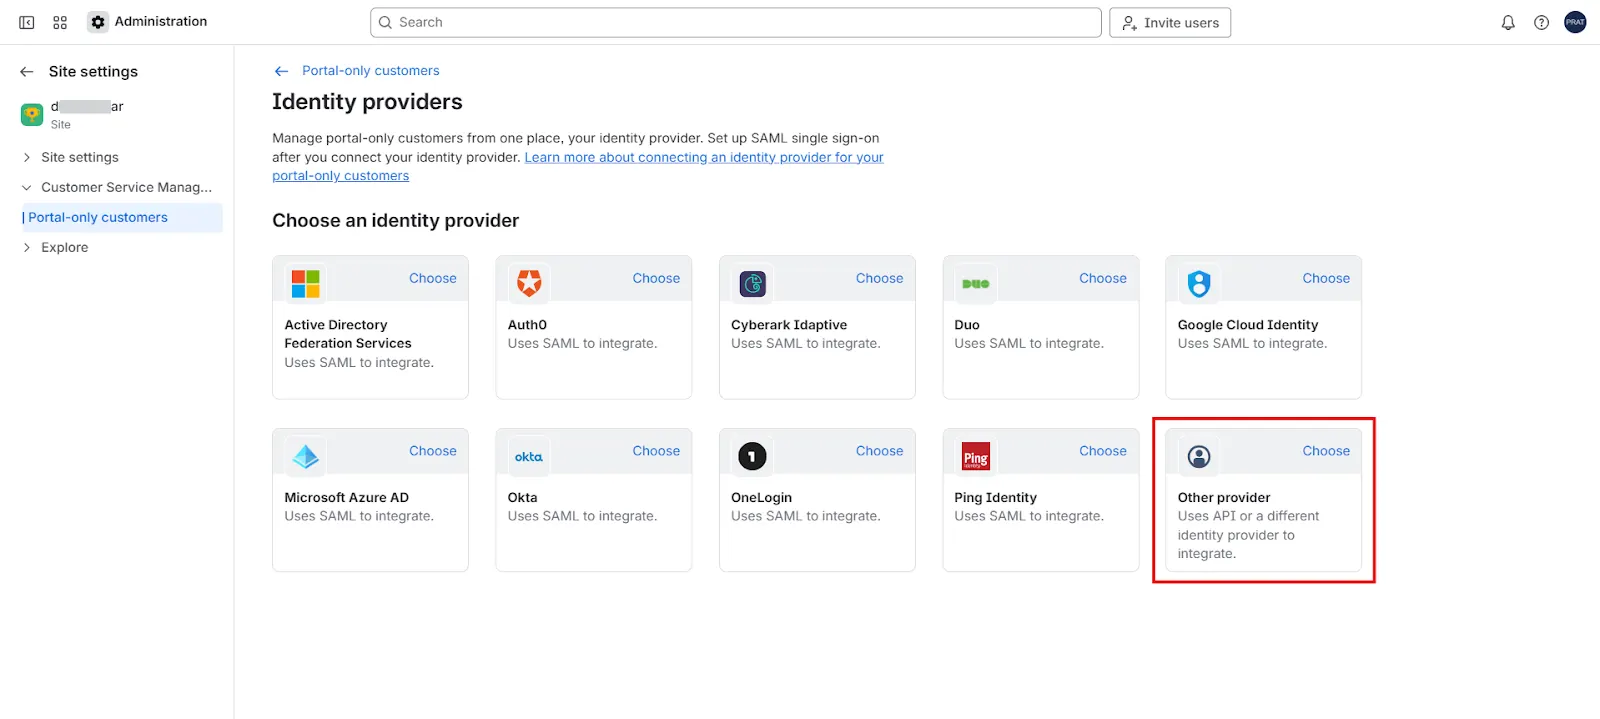Open the help question mark icon
This screenshot has width=1600, height=719.
1541,22
